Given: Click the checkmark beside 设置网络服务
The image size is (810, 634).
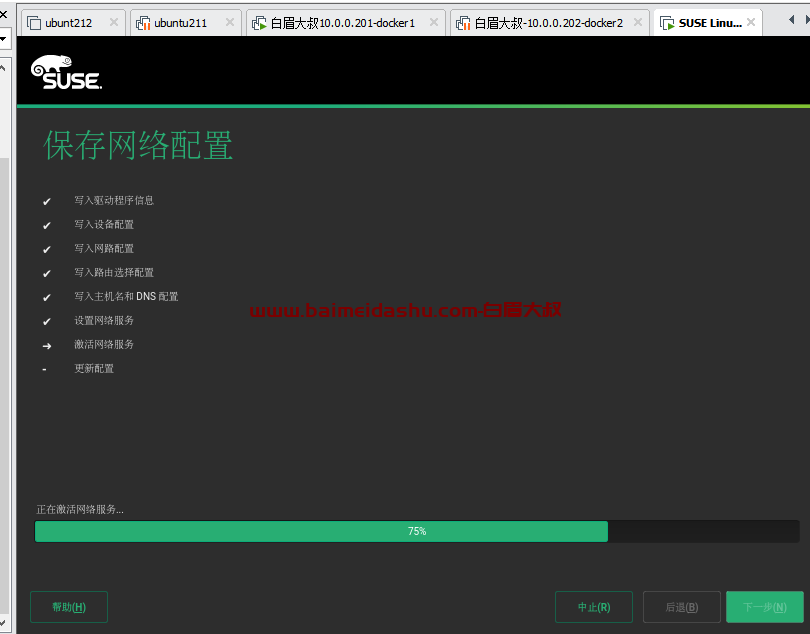Looking at the screenshot, I should point(46,321).
